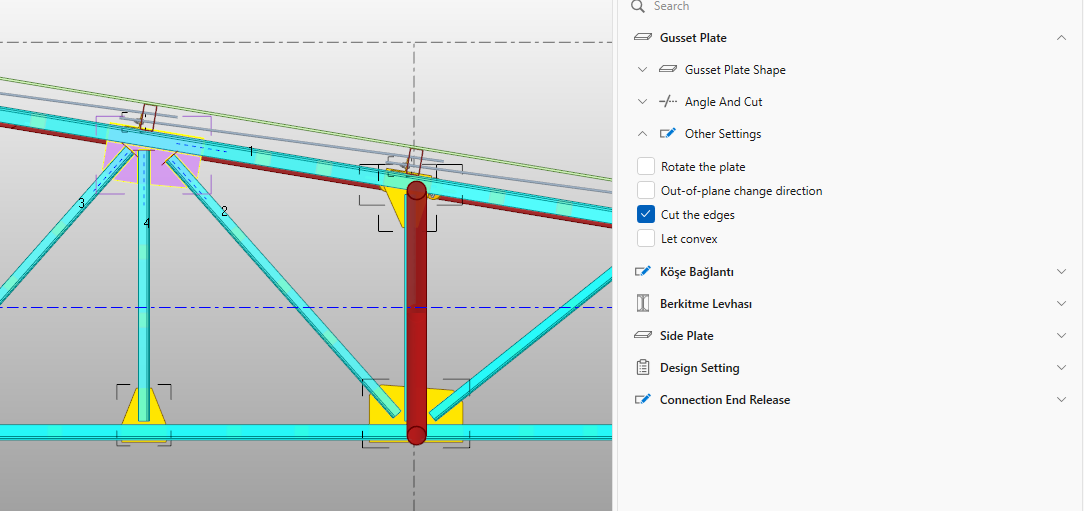Click the Other Settings pencil icon
The height and width of the screenshot is (511, 1084).
point(668,134)
